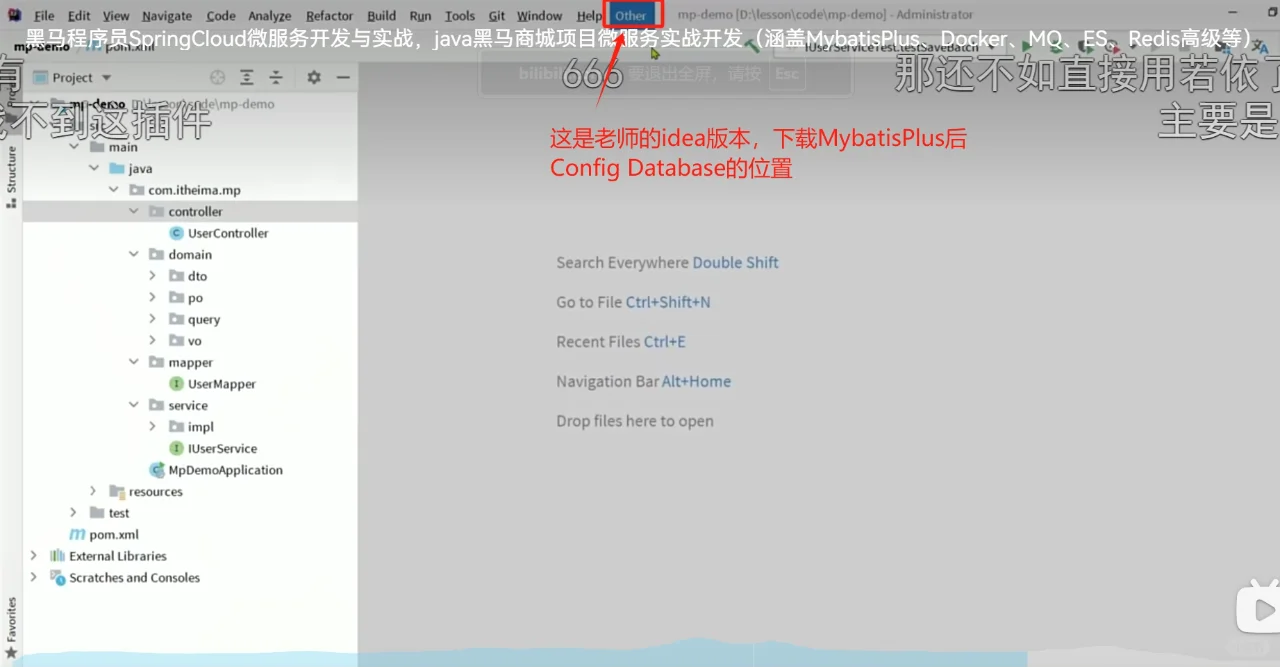Image resolution: width=1280 pixels, height=667 pixels.
Task: Open the Tools menu
Action: point(459,15)
